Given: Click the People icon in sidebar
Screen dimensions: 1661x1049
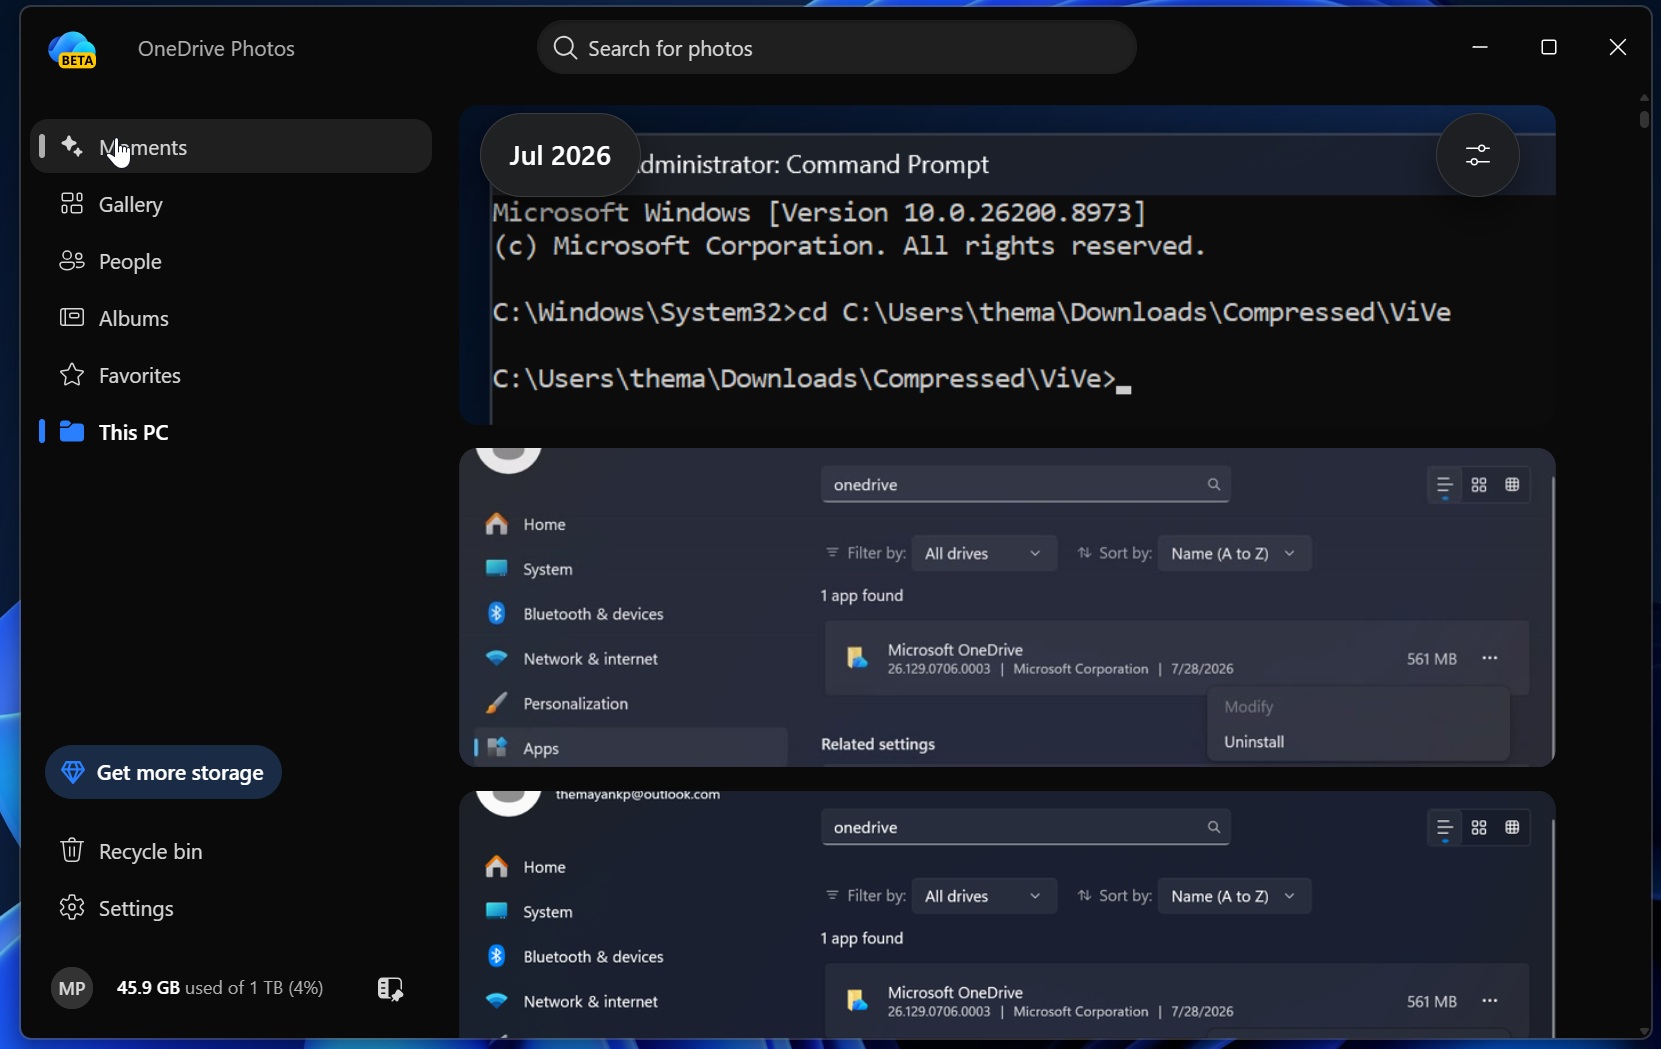Looking at the screenshot, I should point(72,261).
